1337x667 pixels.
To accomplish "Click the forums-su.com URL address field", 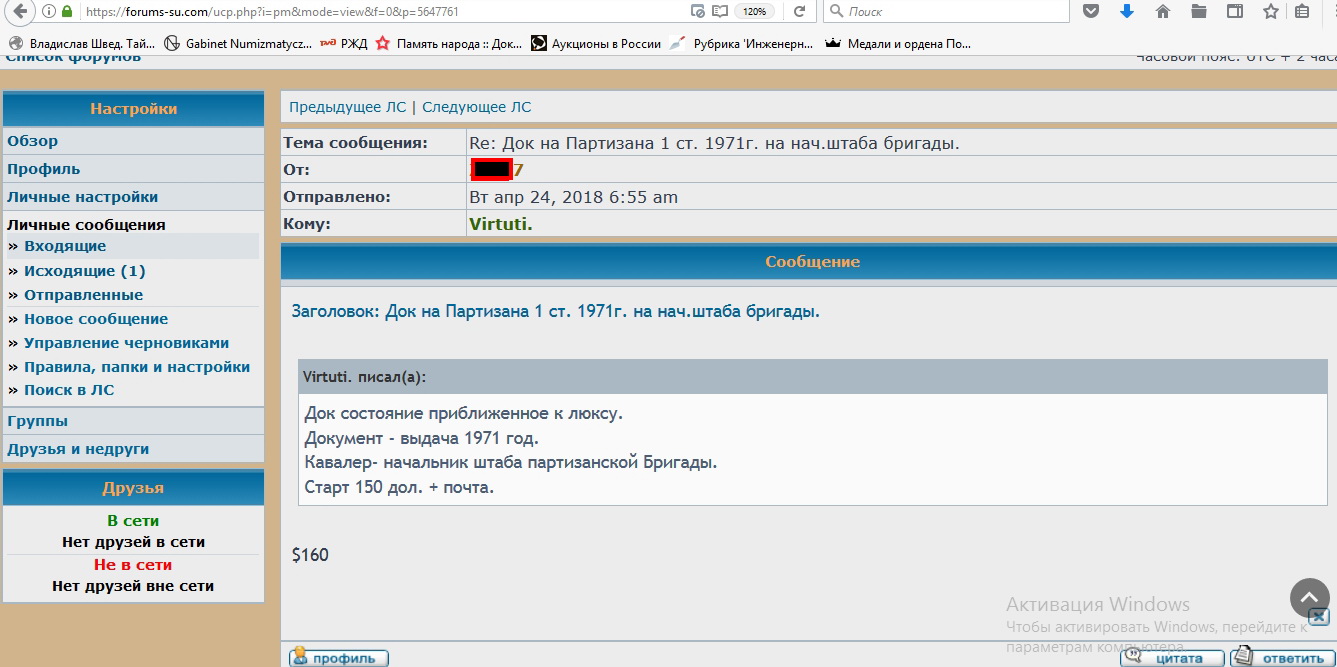I will click(x=385, y=12).
